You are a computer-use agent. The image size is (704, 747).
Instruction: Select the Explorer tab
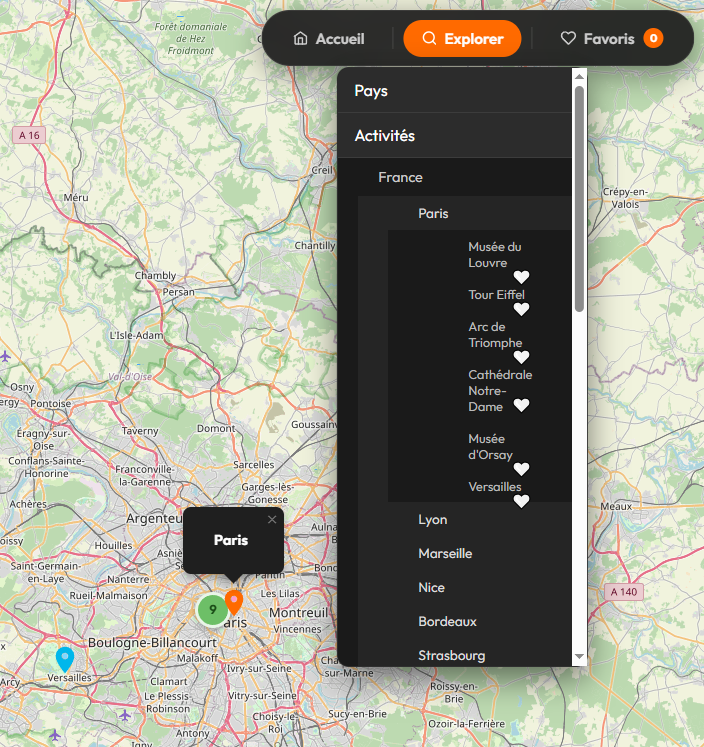click(x=462, y=39)
